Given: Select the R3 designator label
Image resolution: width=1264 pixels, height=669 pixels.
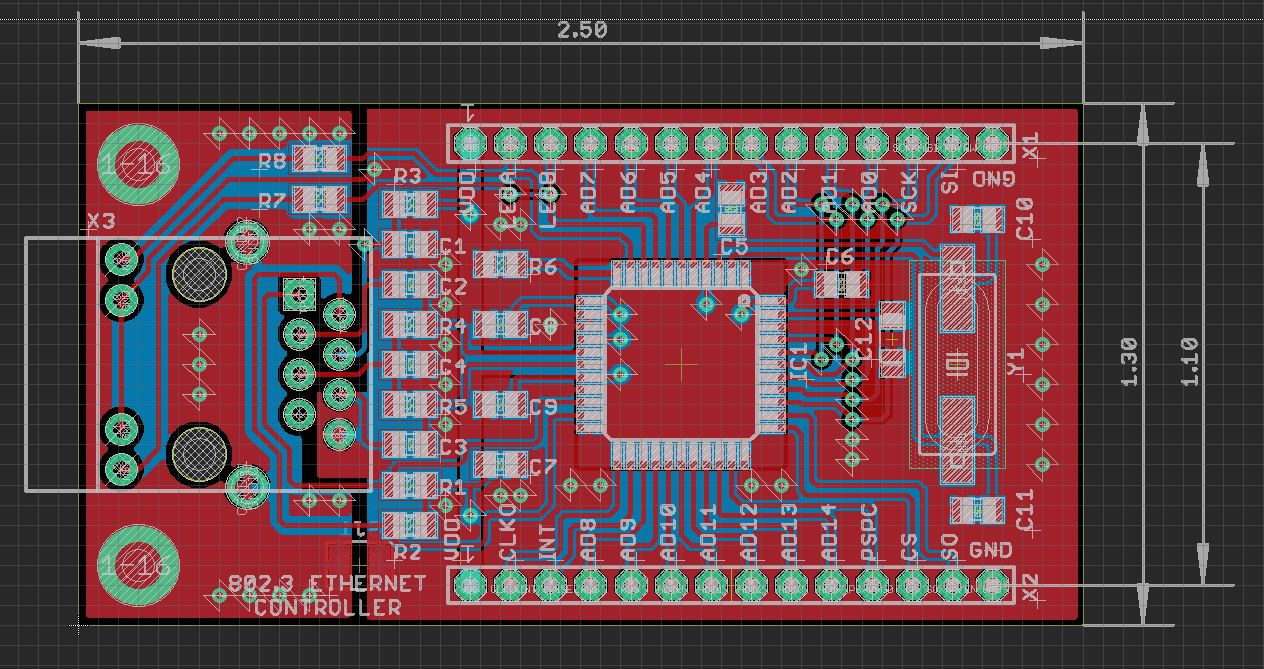Looking at the screenshot, I should coord(408,177).
